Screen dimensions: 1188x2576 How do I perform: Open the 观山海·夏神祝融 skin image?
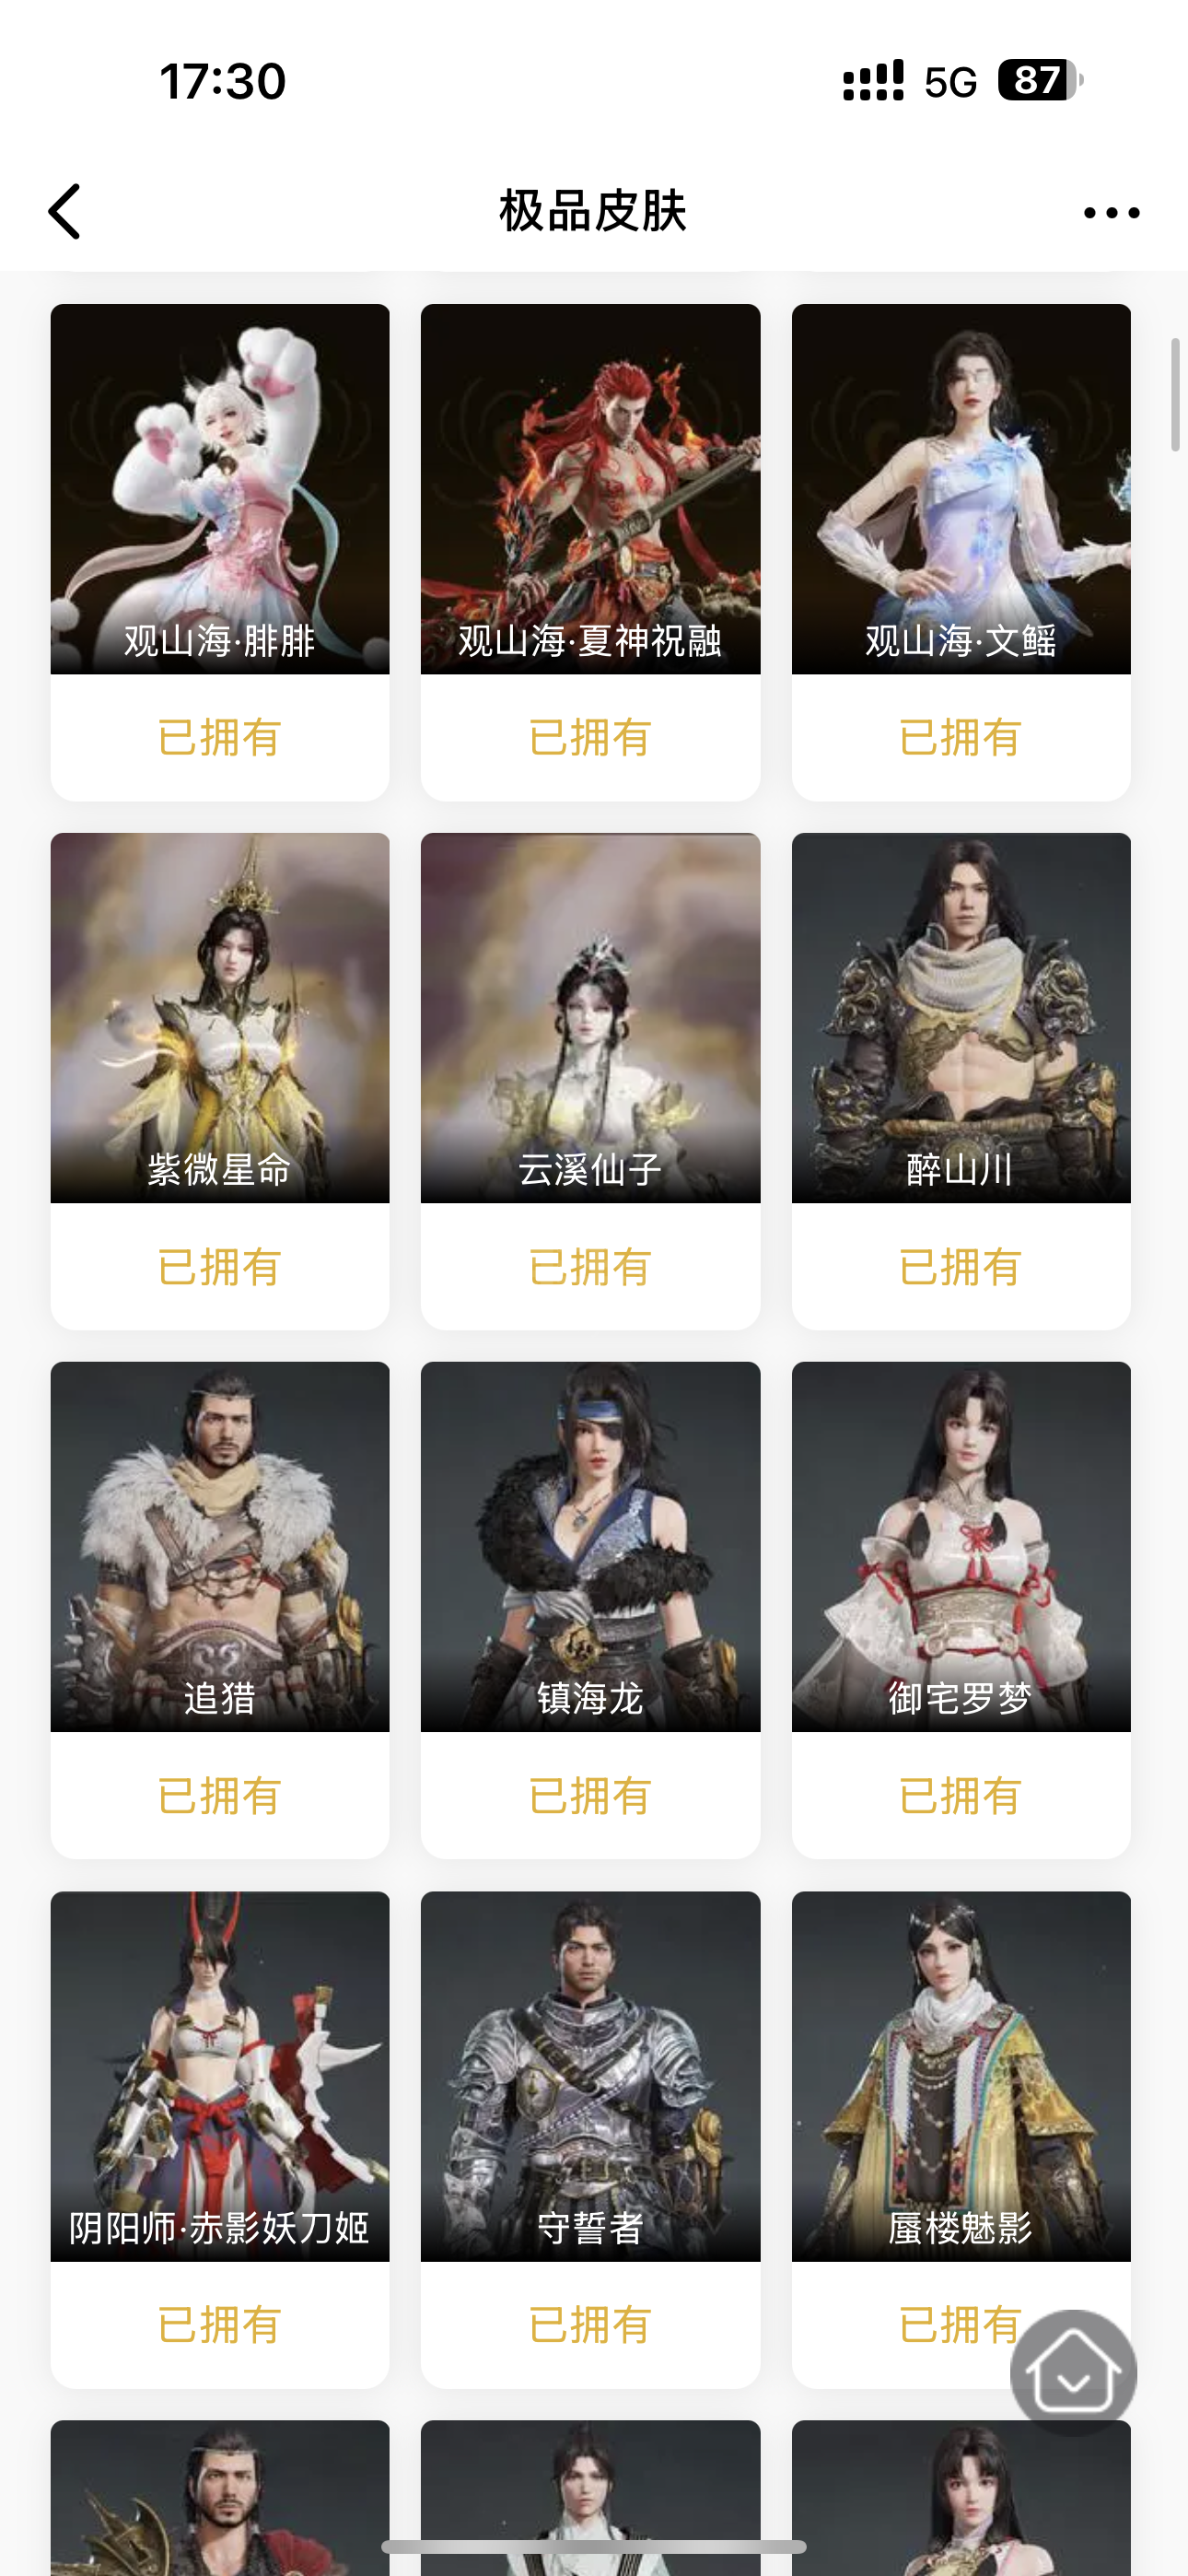point(590,488)
